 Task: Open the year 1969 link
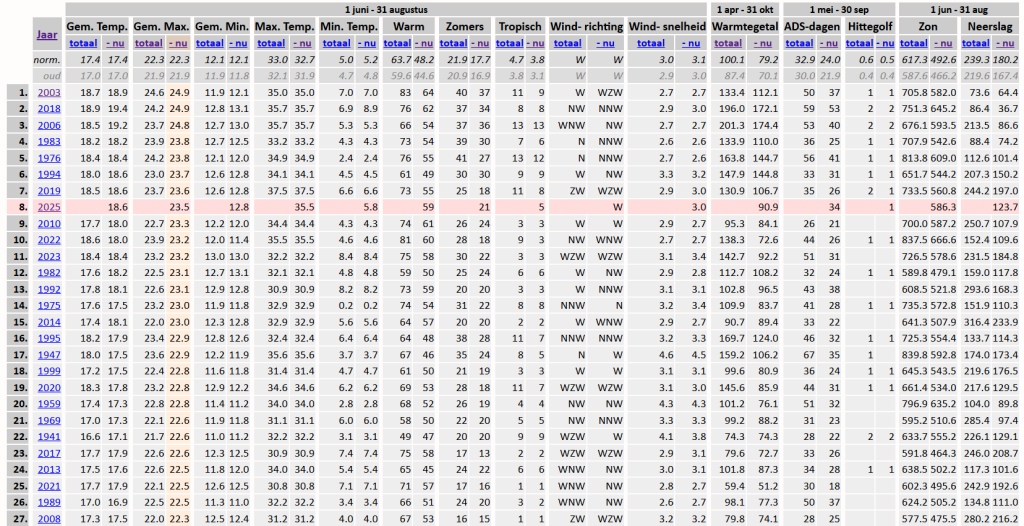49,421
